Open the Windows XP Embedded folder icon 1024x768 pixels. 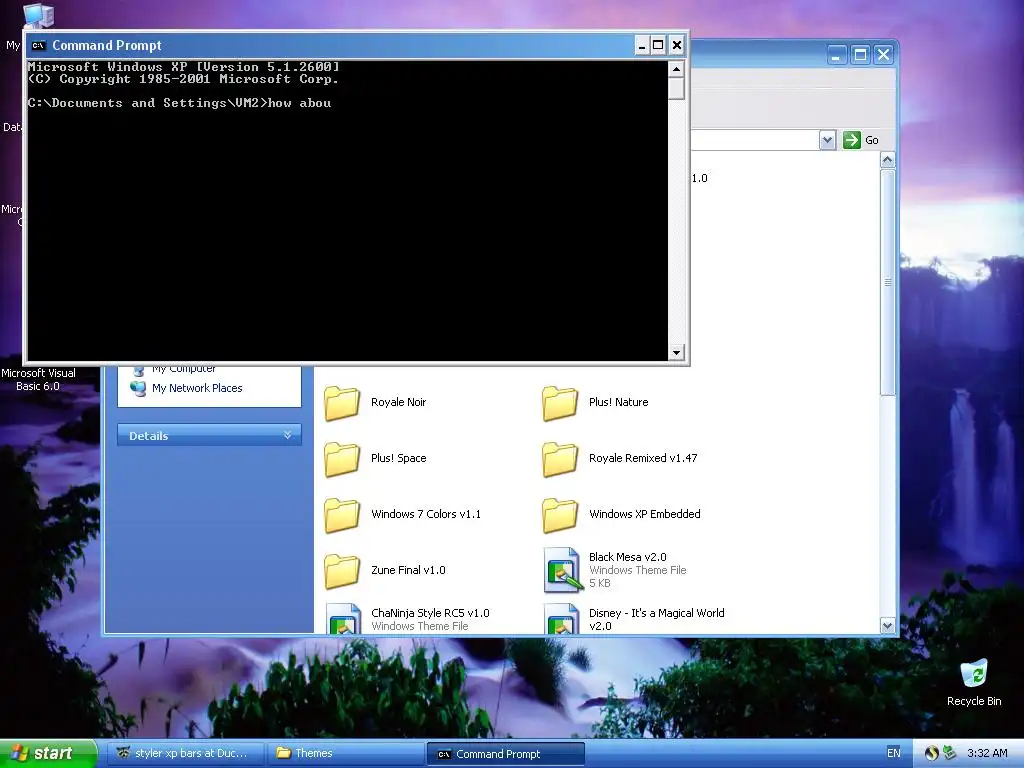pyautogui.click(x=560, y=515)
